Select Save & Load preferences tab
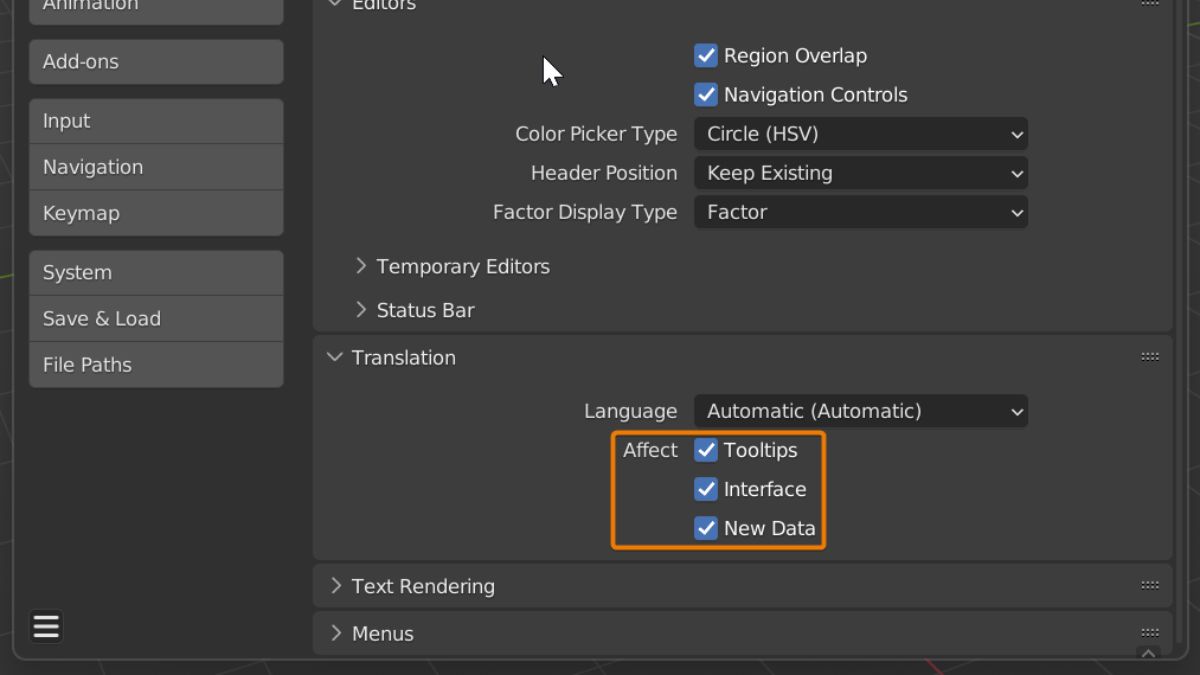Viewport: 1200px width, 675px height. 156,319
